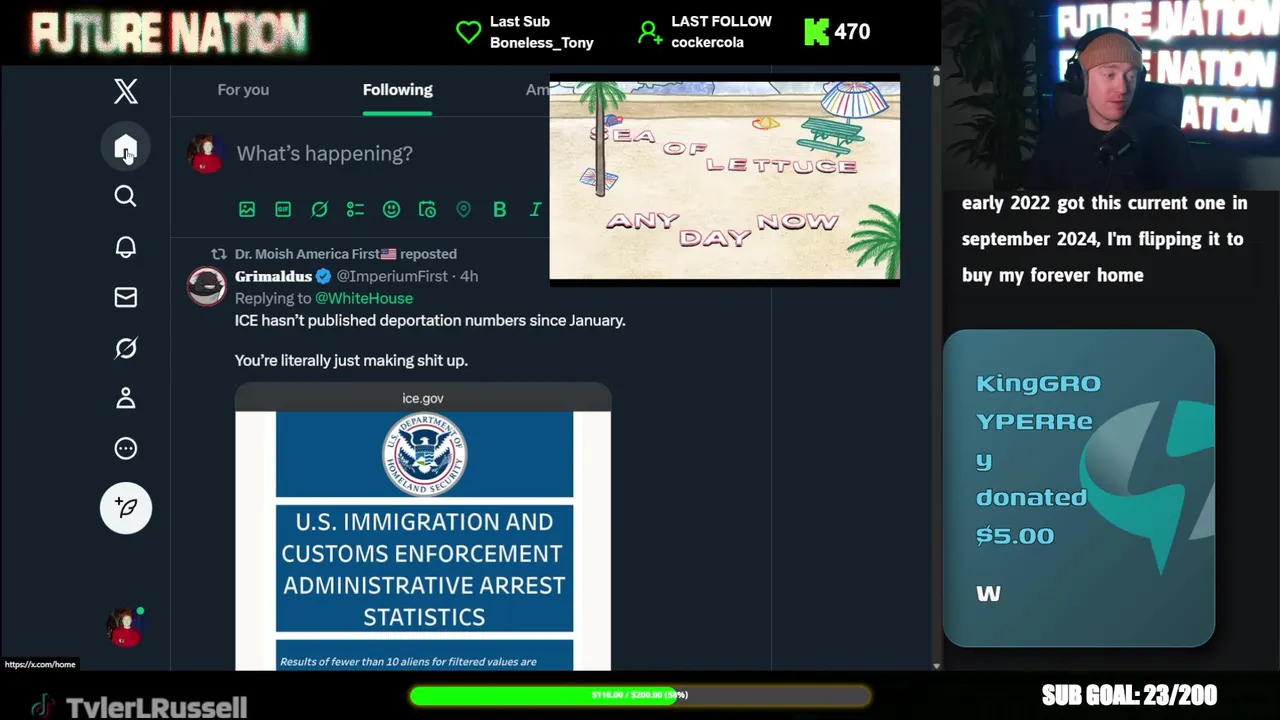Click the location tag icon
Screen dimensions: 1280x720
[x=463, y=209]
